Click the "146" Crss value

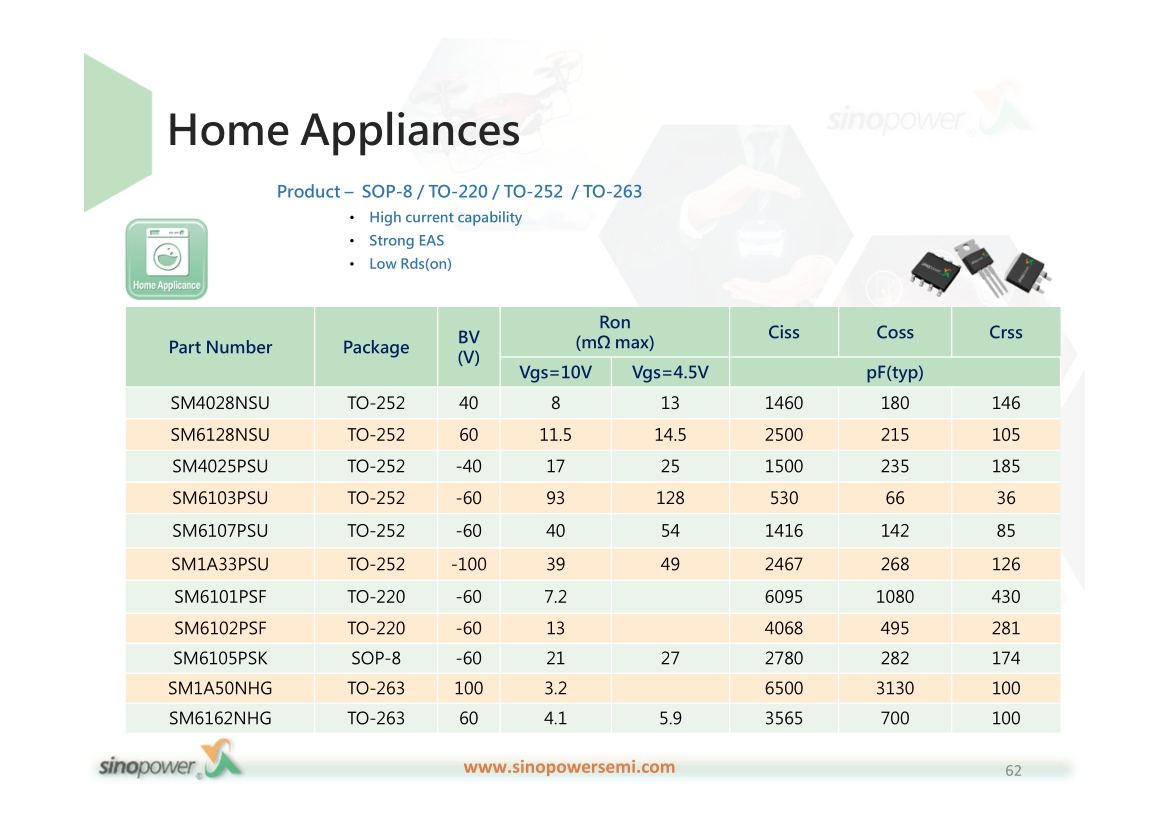click(1006, 403)
